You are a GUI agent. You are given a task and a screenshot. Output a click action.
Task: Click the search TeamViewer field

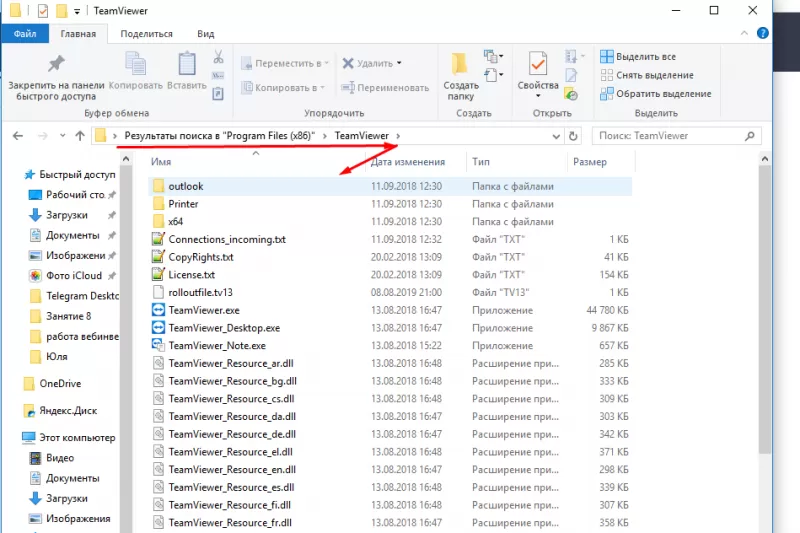click(676, 136)
